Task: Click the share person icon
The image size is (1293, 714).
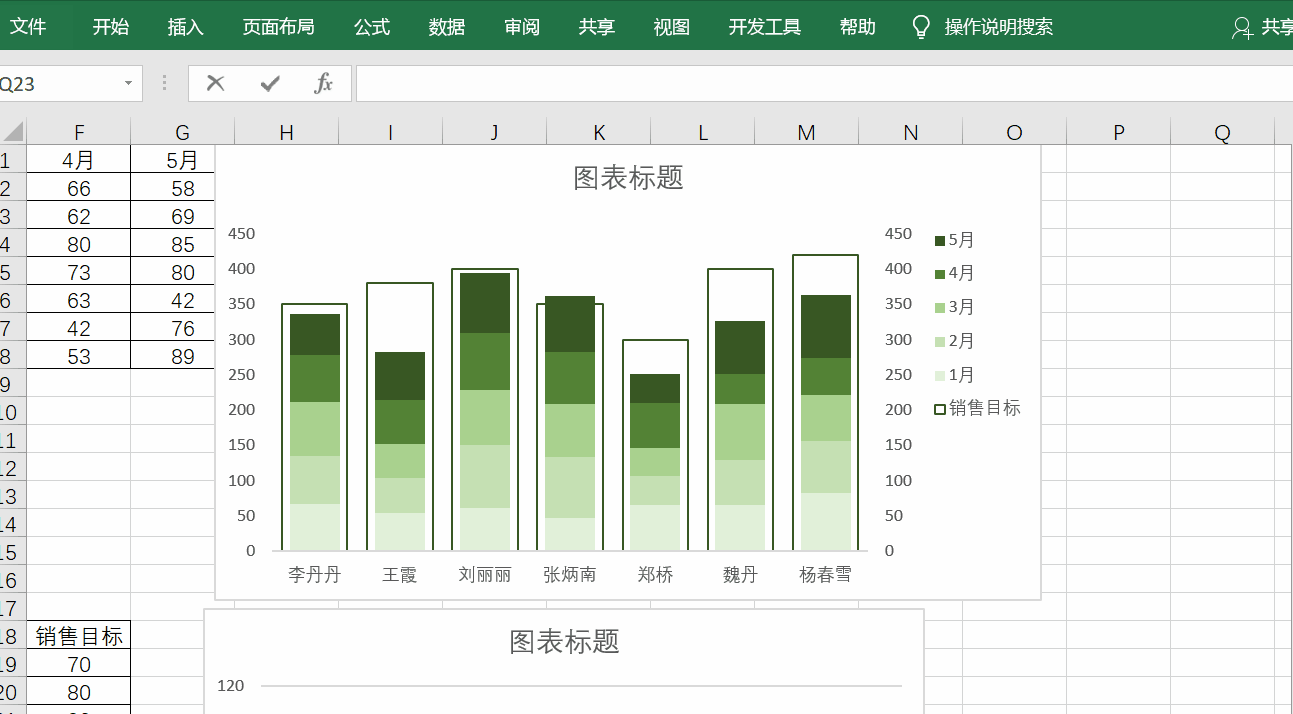Action: [1242, 28]
